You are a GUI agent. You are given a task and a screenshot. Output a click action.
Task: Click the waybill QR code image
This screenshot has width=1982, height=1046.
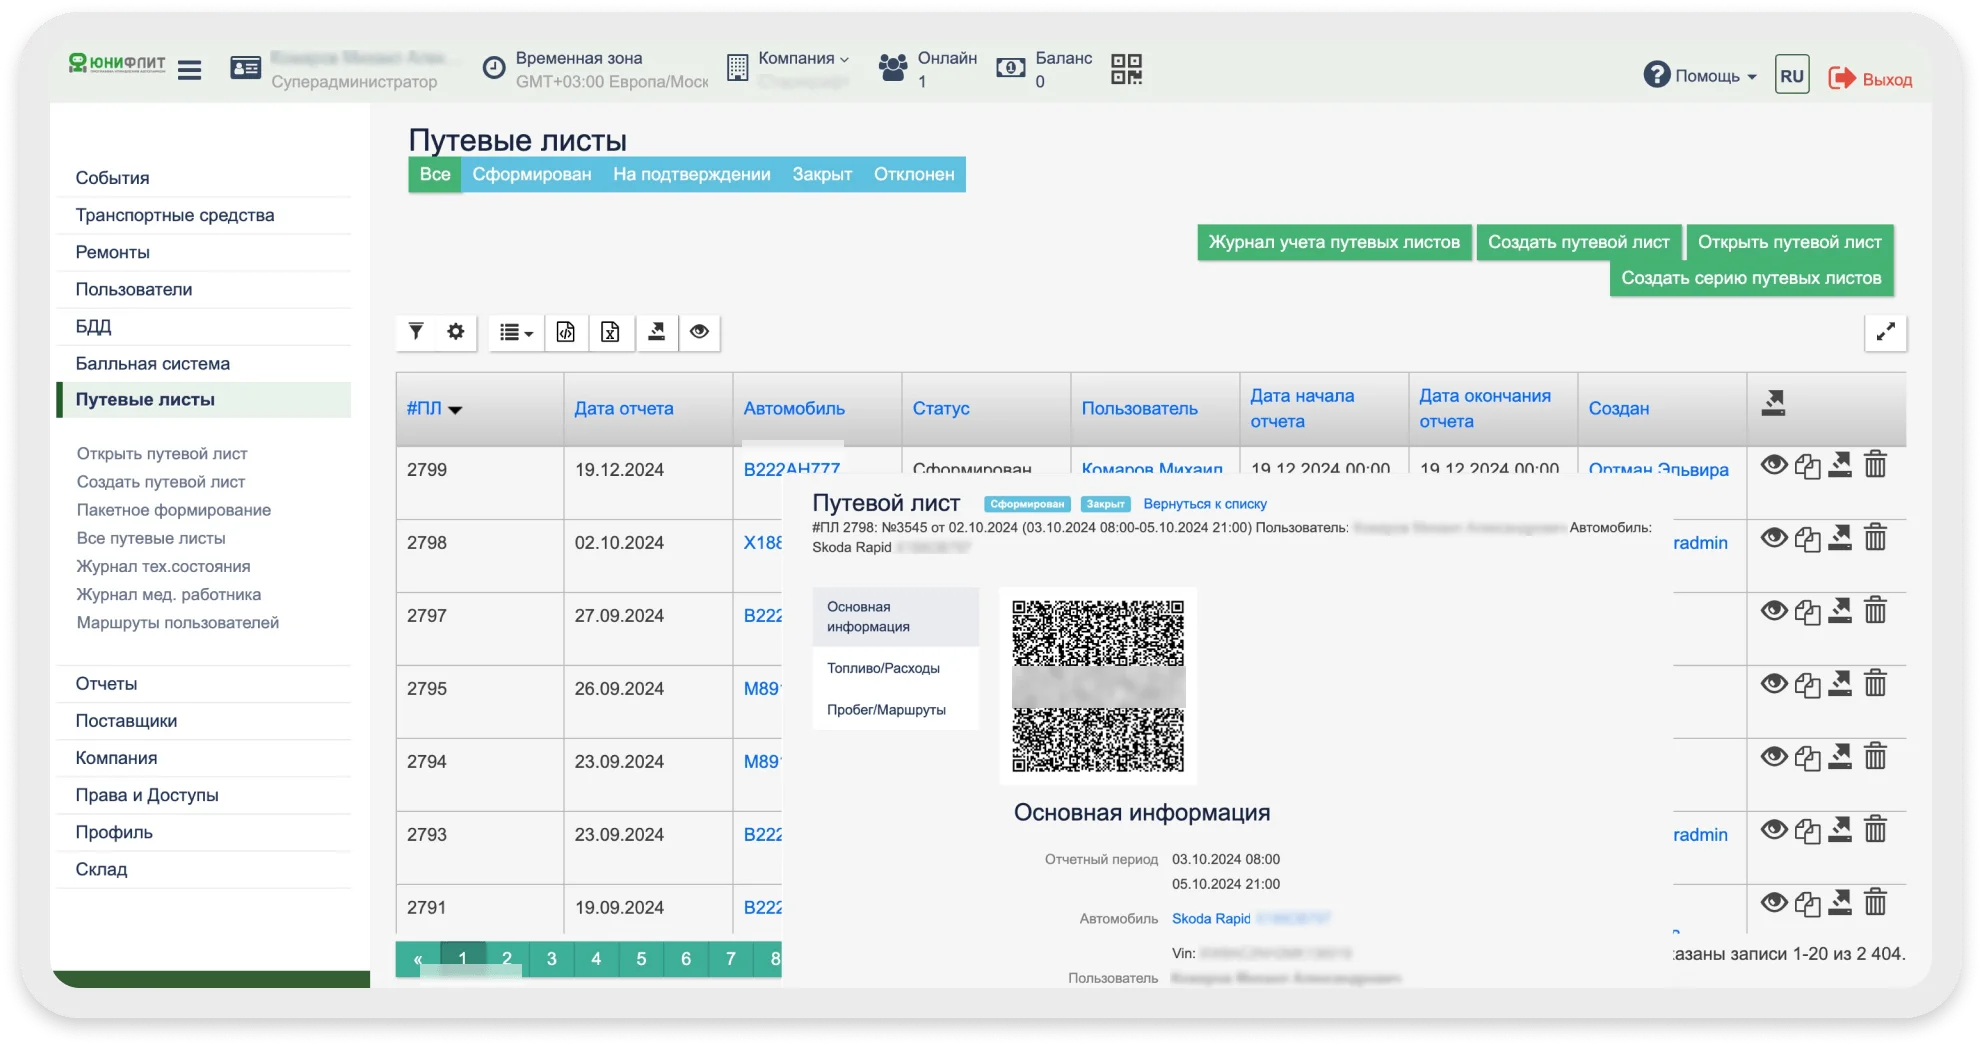(x=1098, y=686)
